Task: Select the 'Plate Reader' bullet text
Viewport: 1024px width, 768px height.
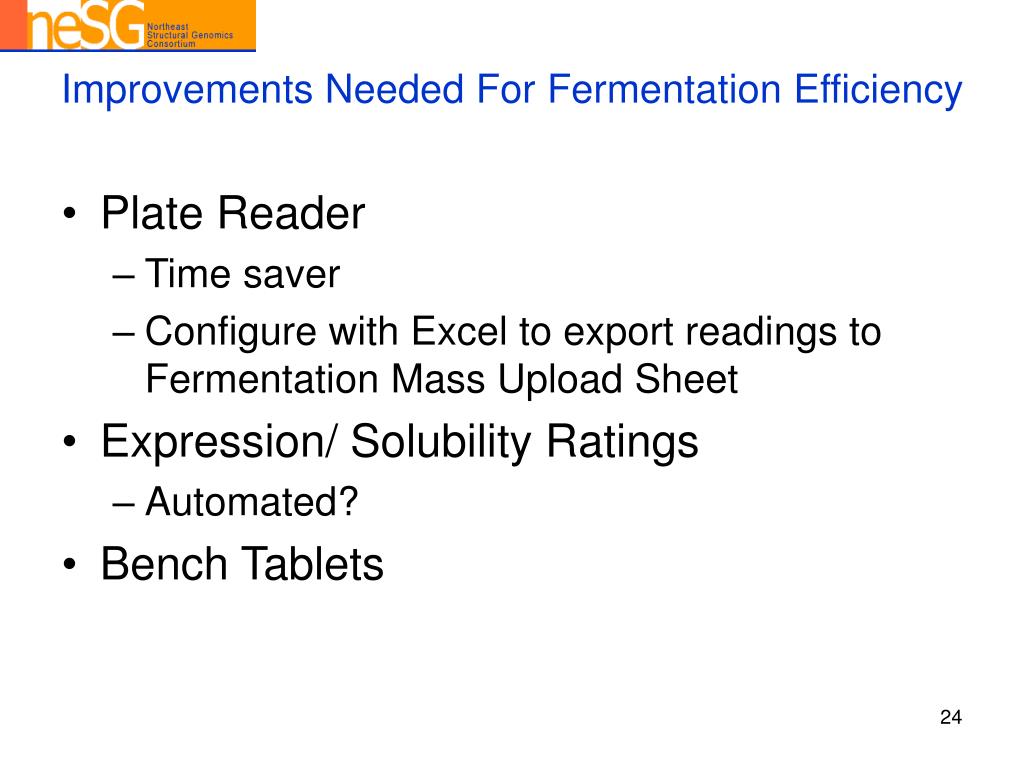Action: click(233, 213)
